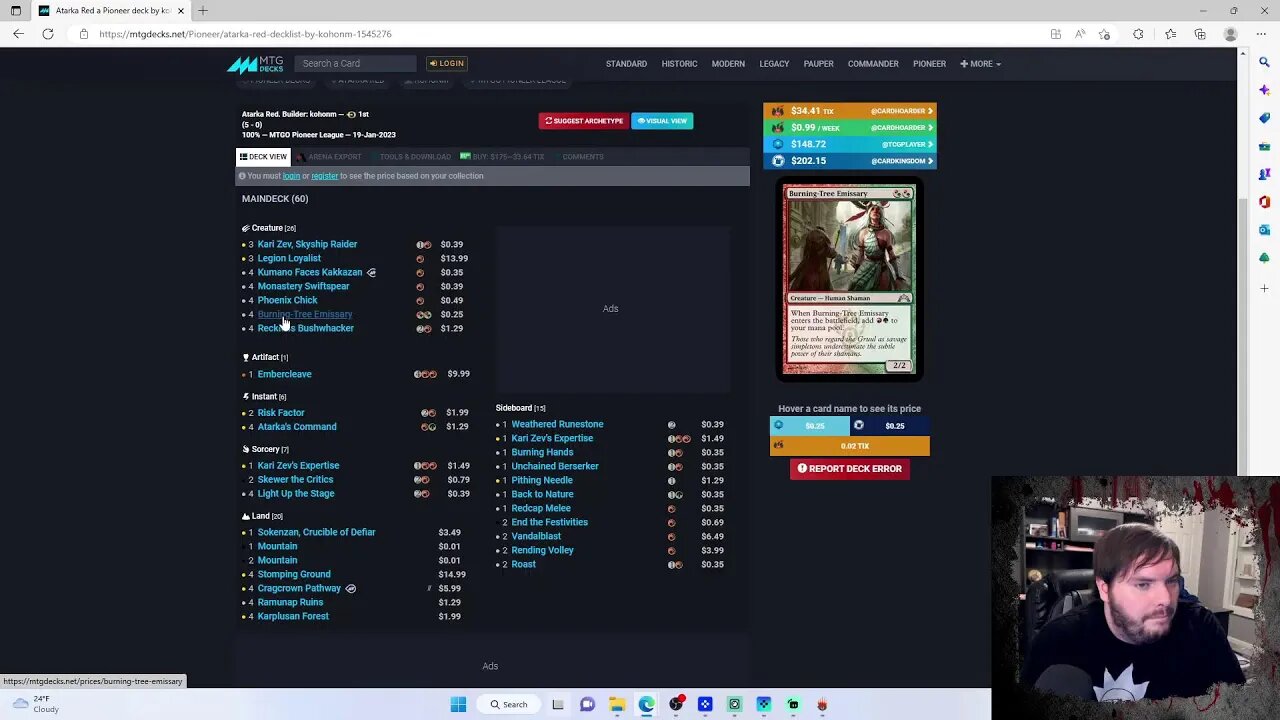Click the $202.15 Card Kingdom price button
Screen dimensions: 1280x720
tap(850, 161)
